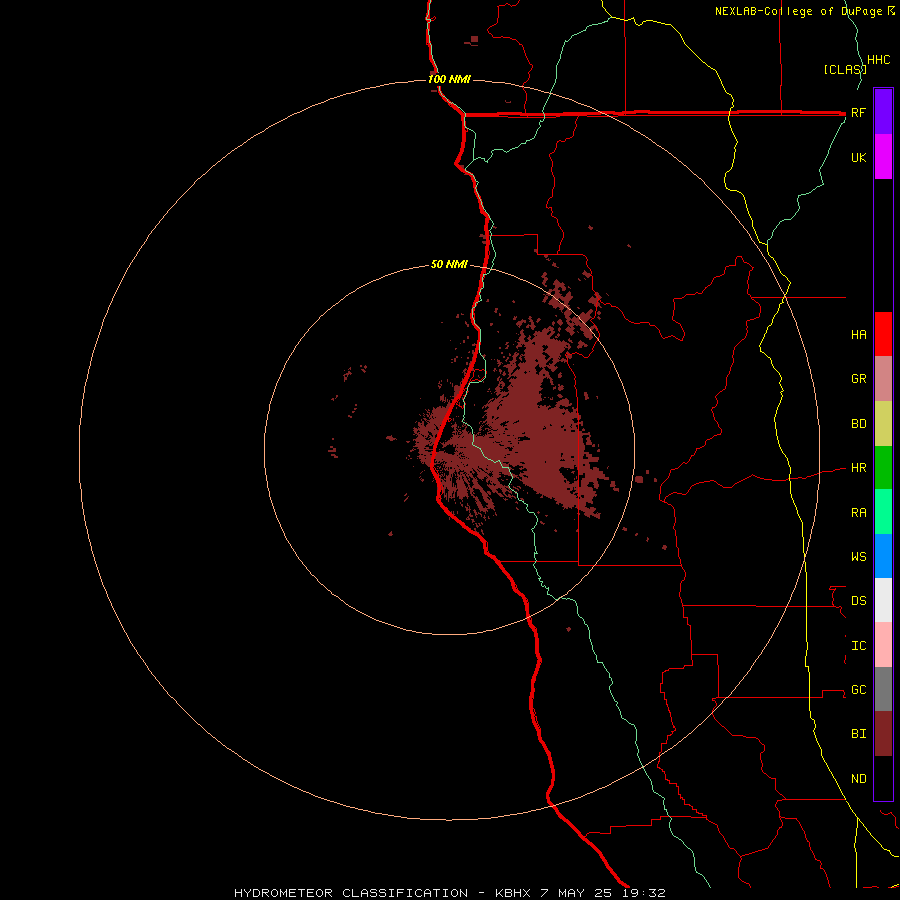The image size is (900, 900).
Task: Click the "GR" legend label
Action: tap(858, 379)
